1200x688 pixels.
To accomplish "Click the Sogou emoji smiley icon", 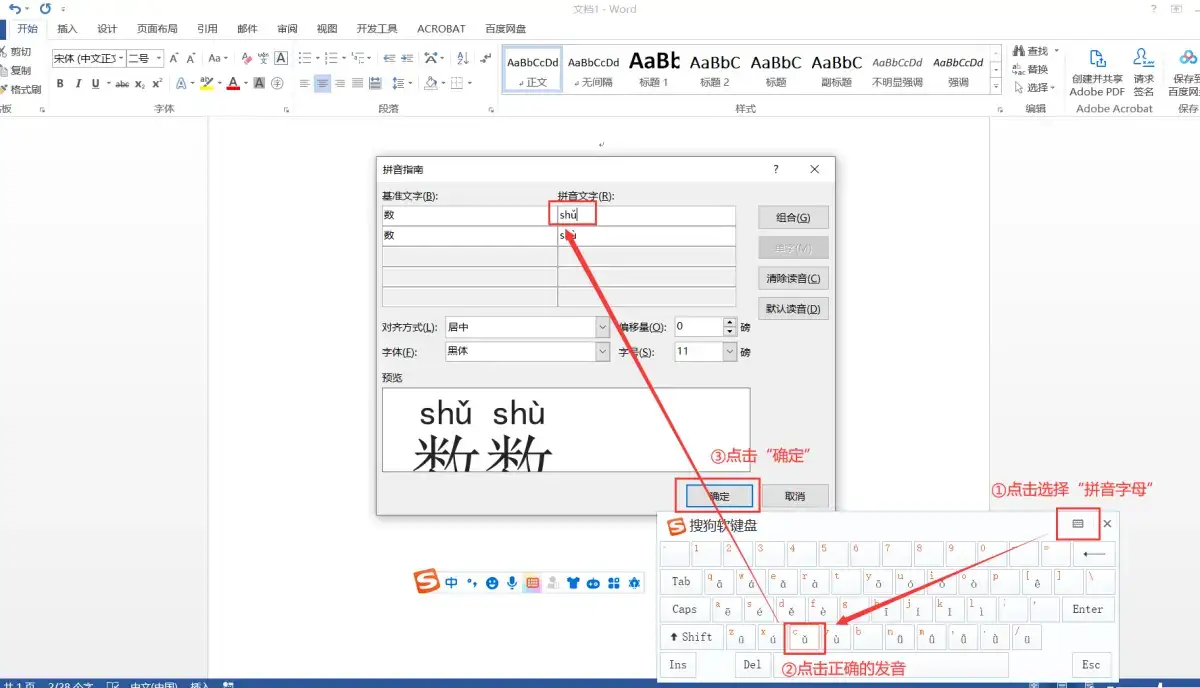I will click(491, 582).
